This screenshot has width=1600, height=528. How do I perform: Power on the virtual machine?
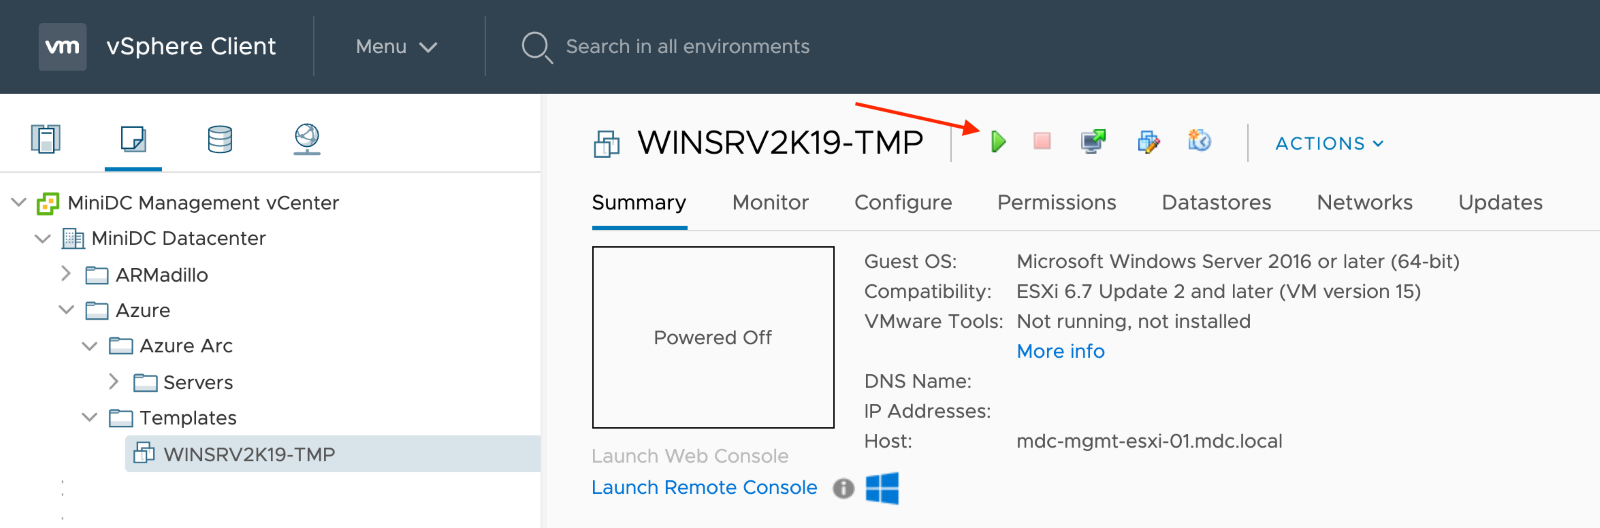click(998, 142)
